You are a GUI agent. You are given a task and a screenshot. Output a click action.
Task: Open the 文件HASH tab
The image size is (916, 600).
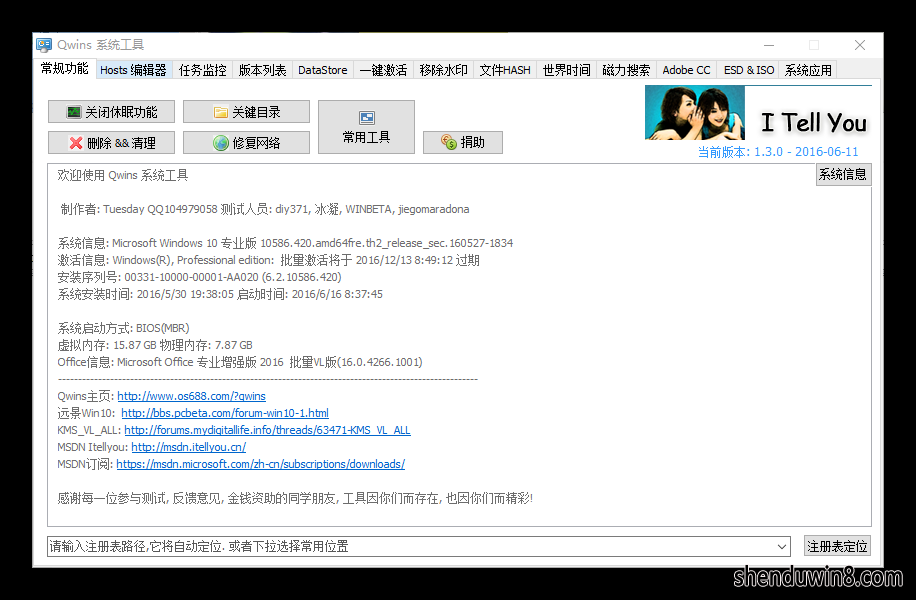click(x=505, y=70)
